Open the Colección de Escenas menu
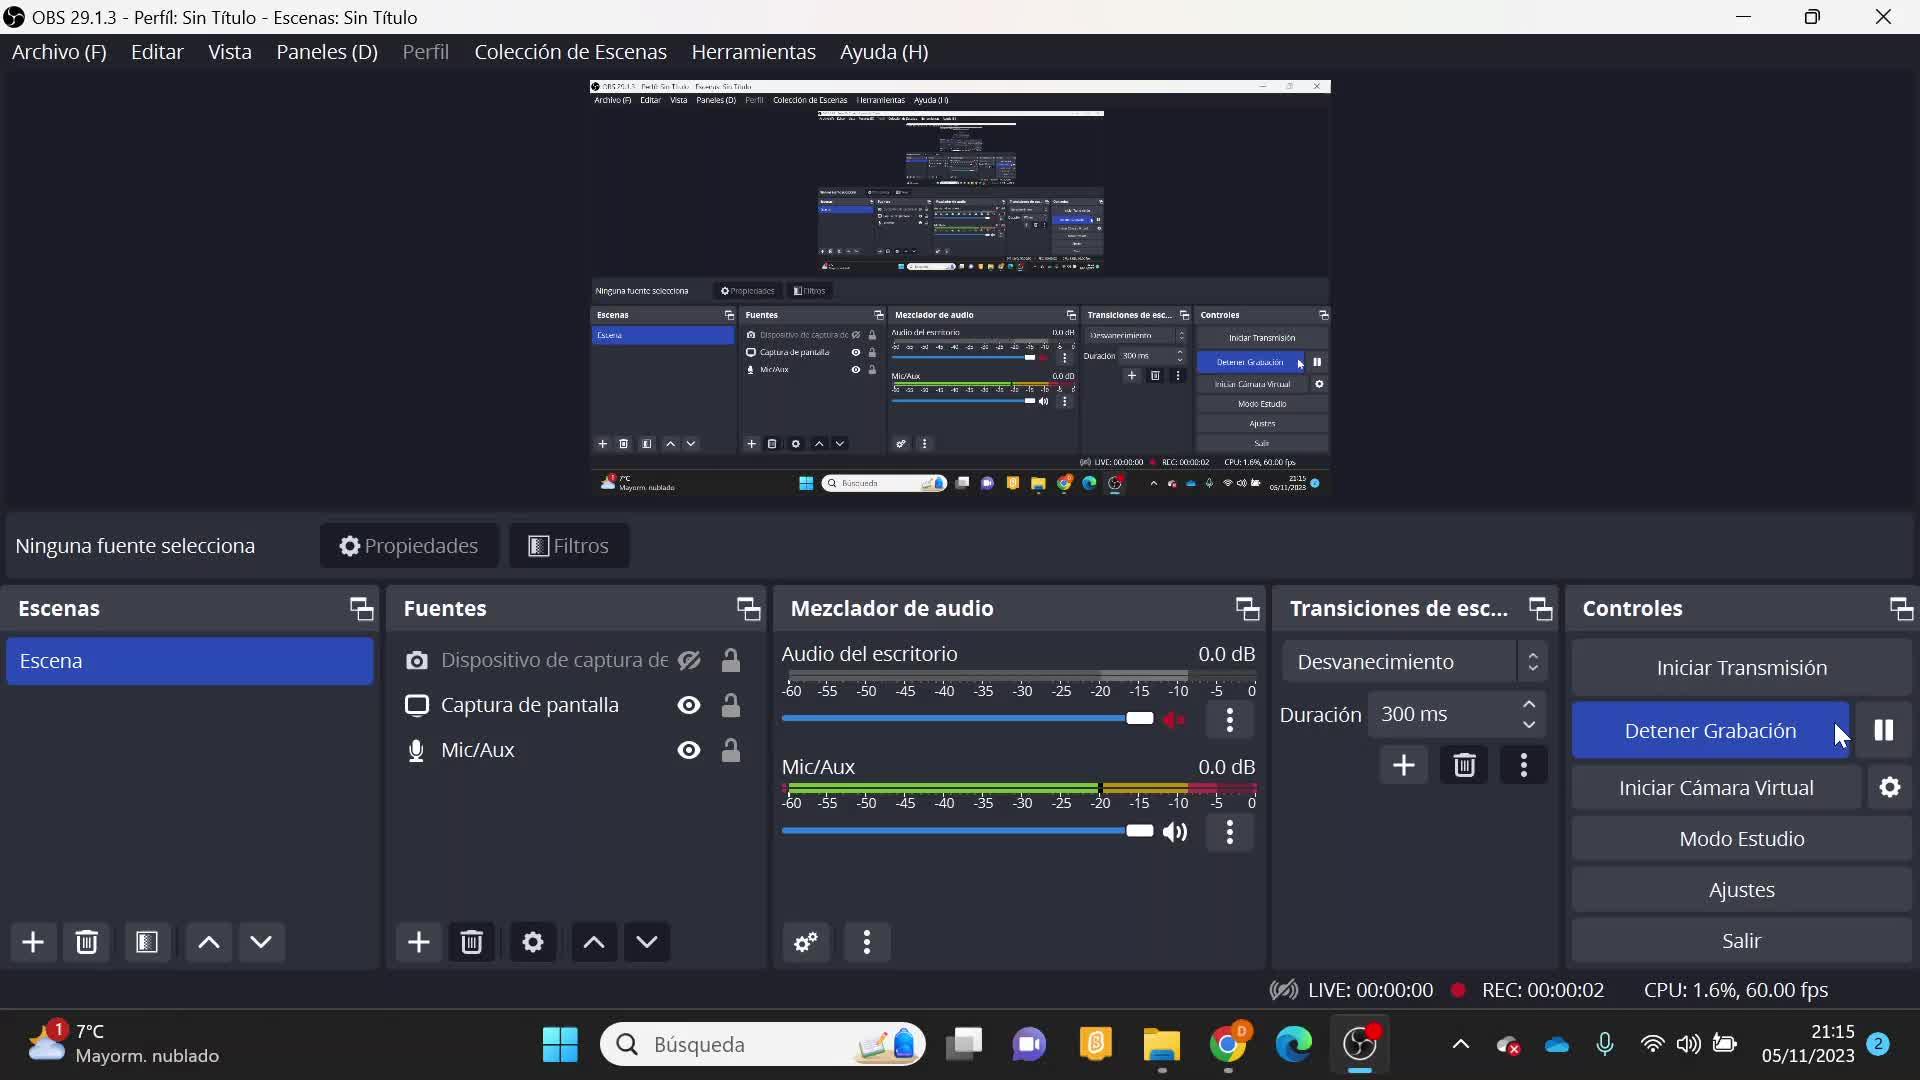The image size is (1920, 1080). click(570, 52)
